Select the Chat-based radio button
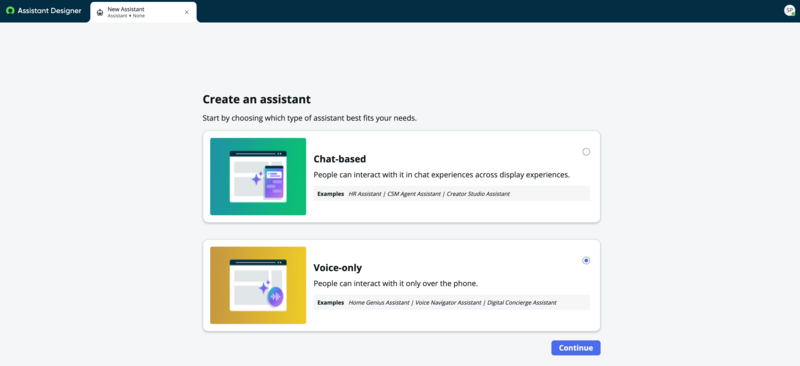Image resolution: width=800 pixels, height=366 pixels. point(586,152)
